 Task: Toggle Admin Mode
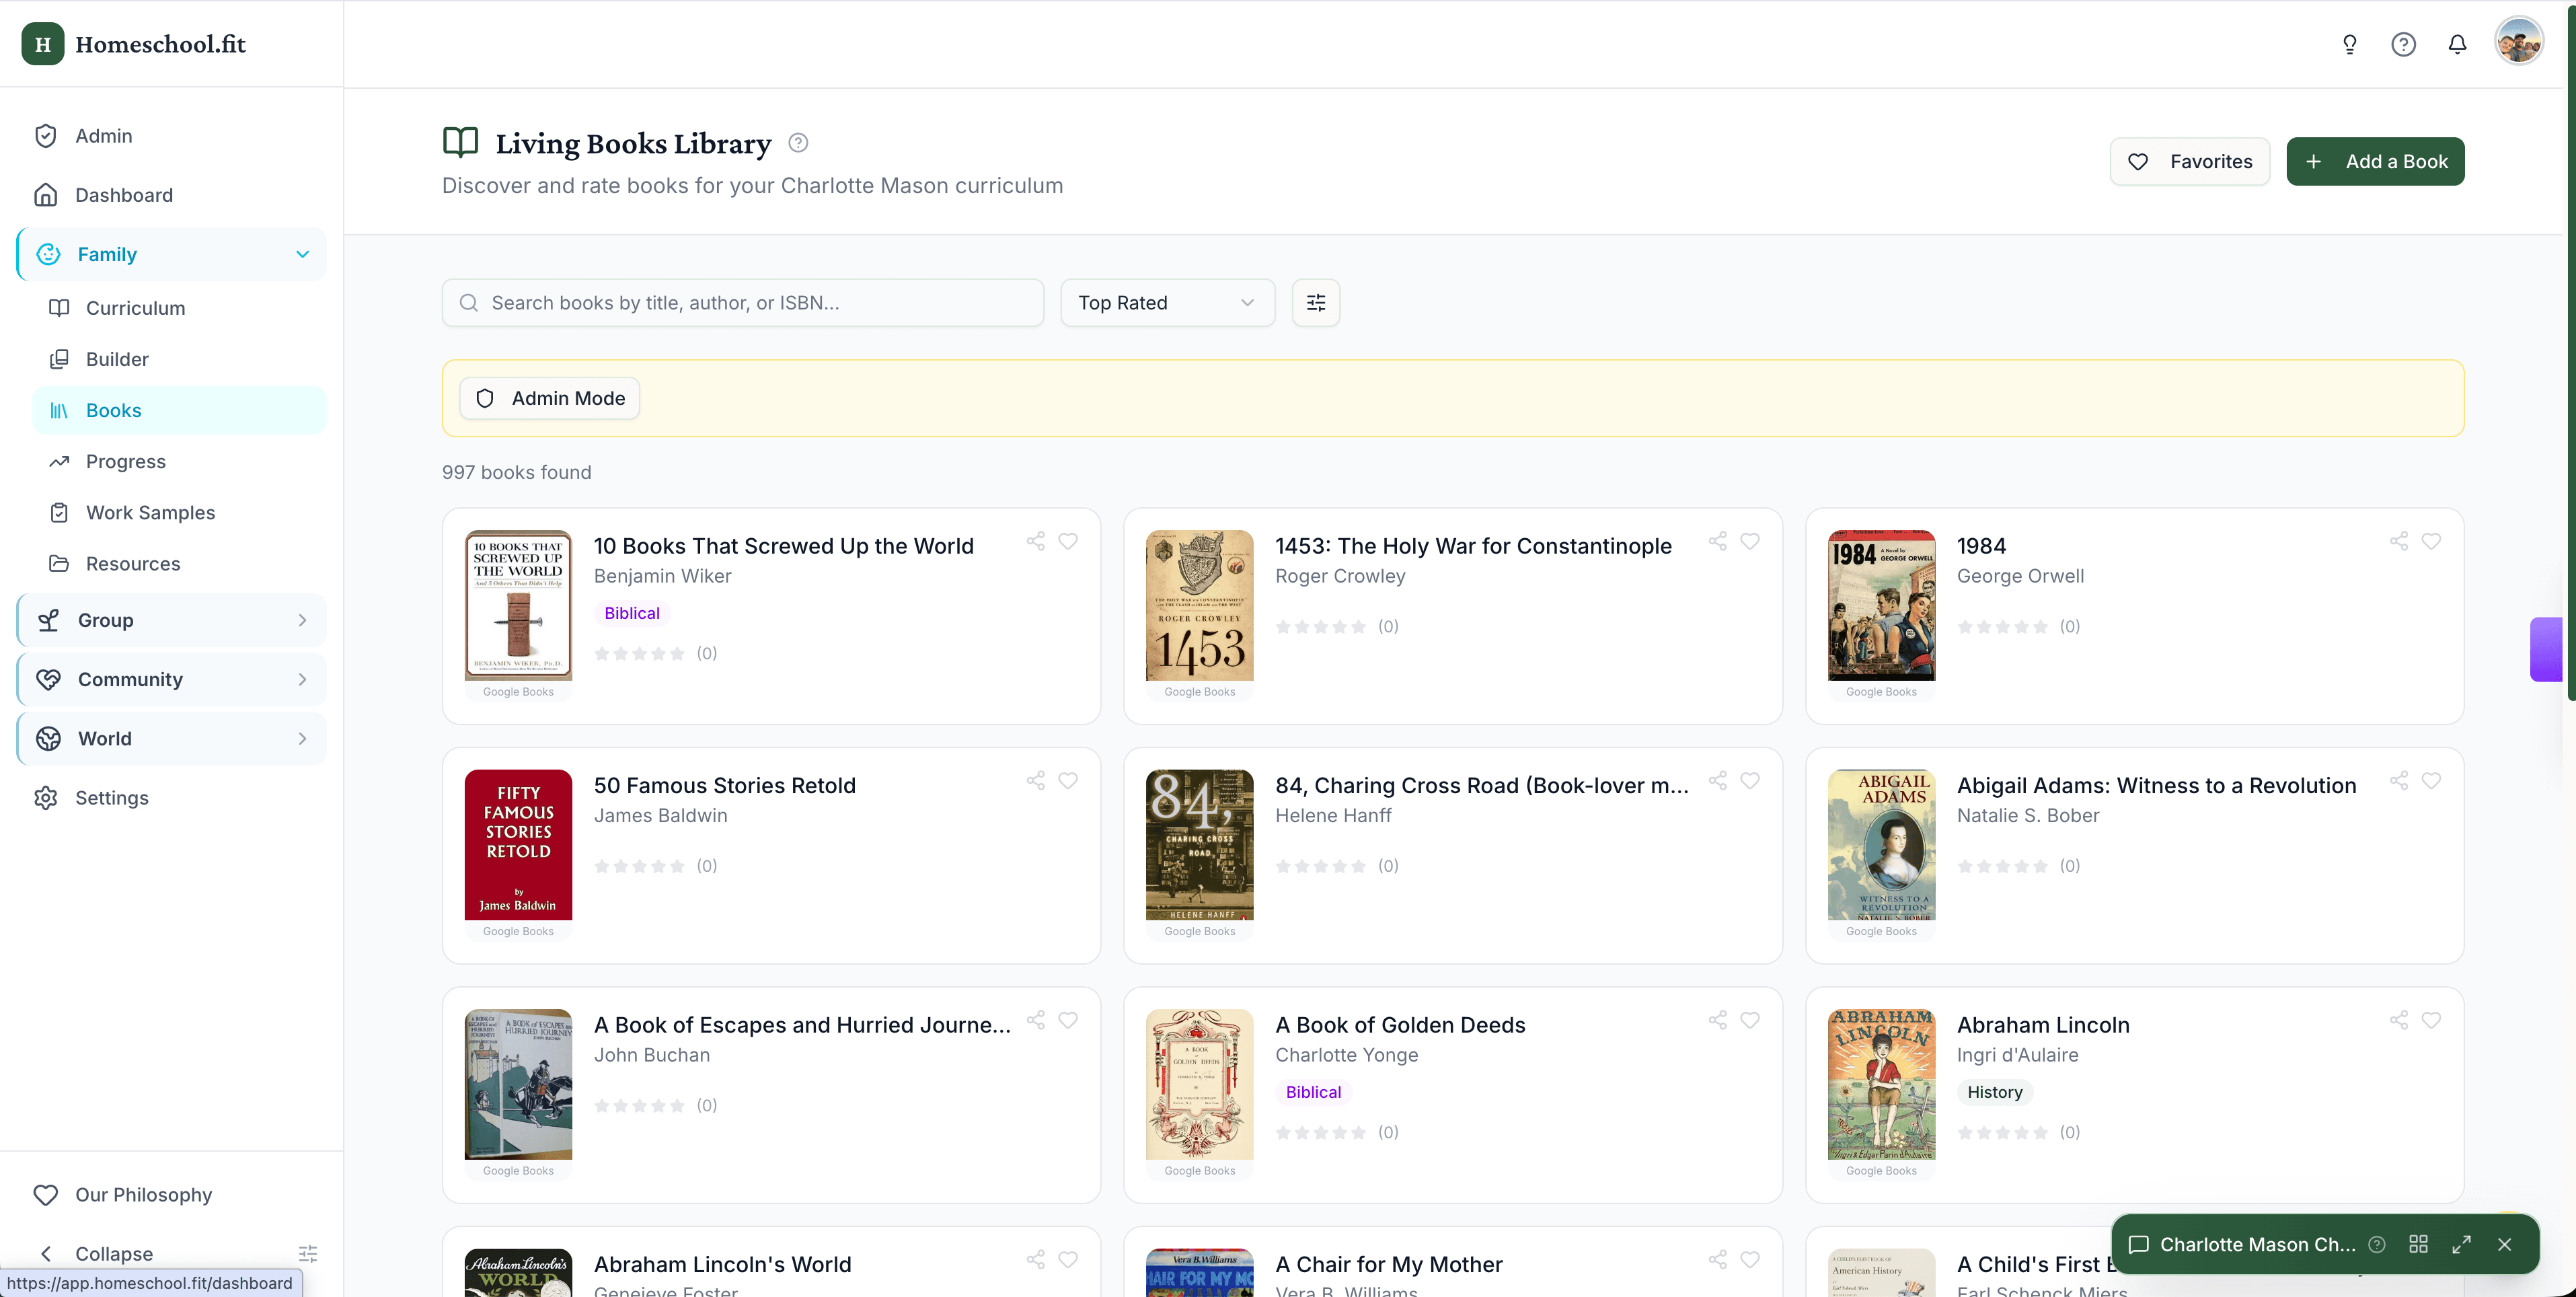549,398
